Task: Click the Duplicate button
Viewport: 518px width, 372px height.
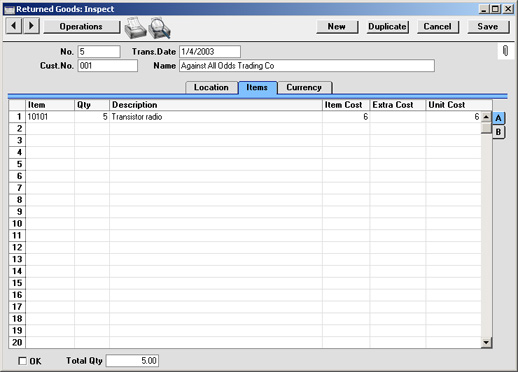Action: tap(387, 26)
